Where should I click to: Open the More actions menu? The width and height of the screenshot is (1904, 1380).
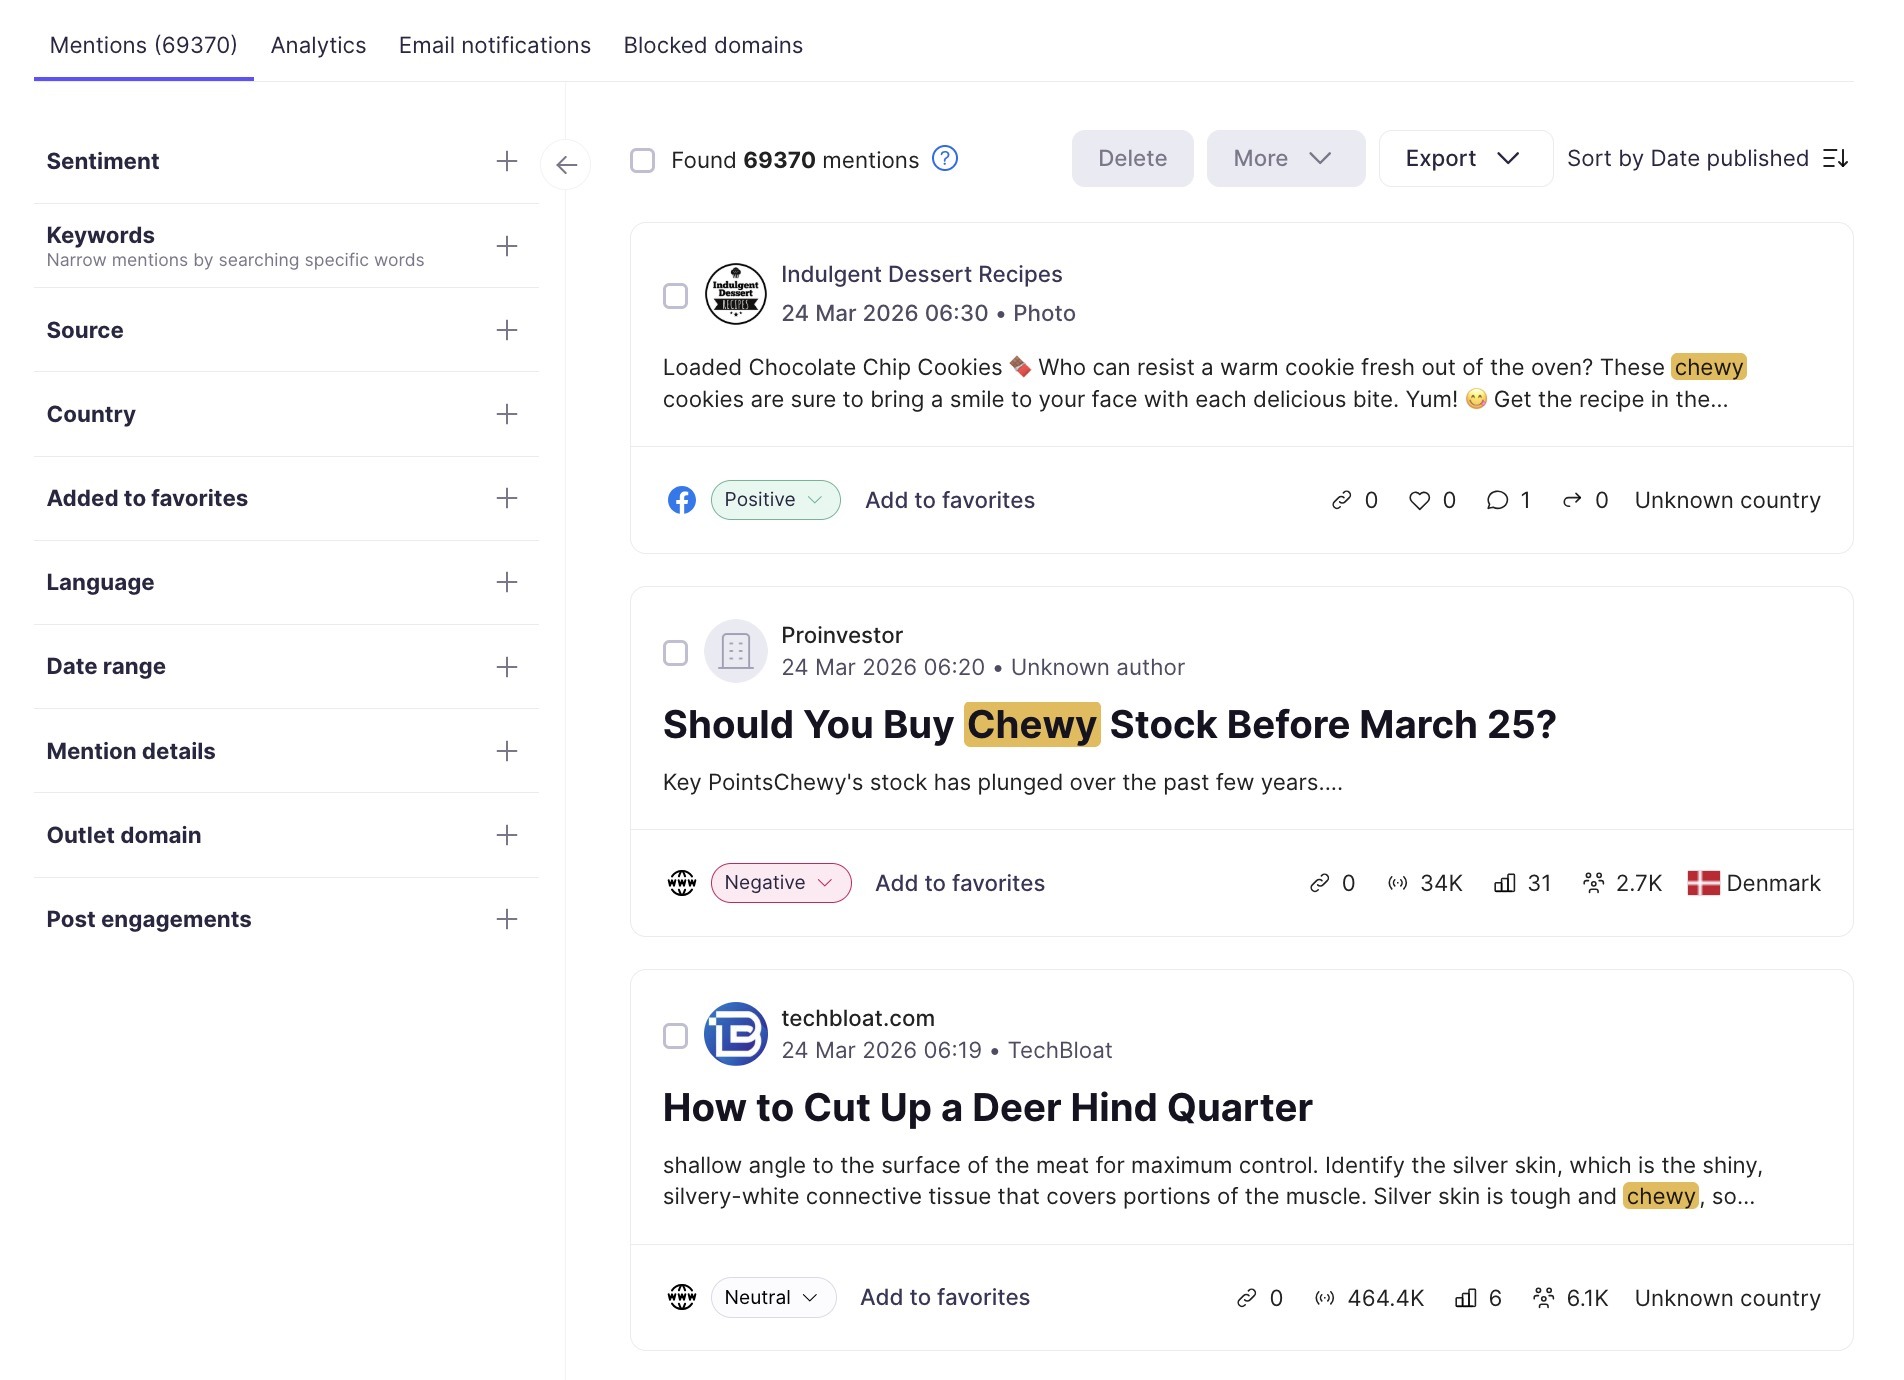pyautogui.click(x=1285, y=158)
